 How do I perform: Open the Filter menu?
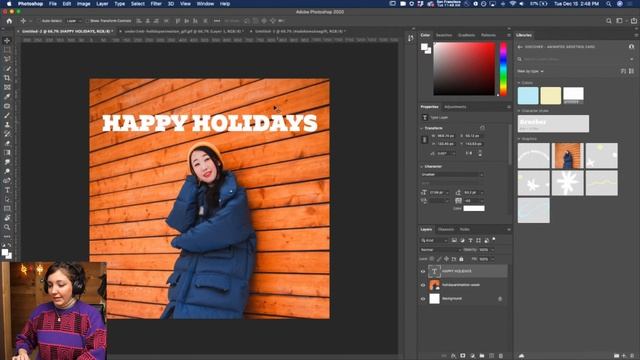(x=156, y=4)
